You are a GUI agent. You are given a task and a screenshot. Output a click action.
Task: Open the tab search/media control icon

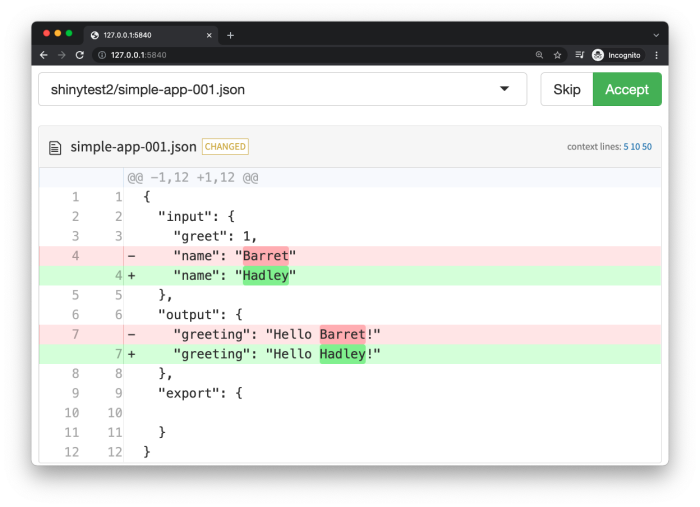tap(579, 55)
